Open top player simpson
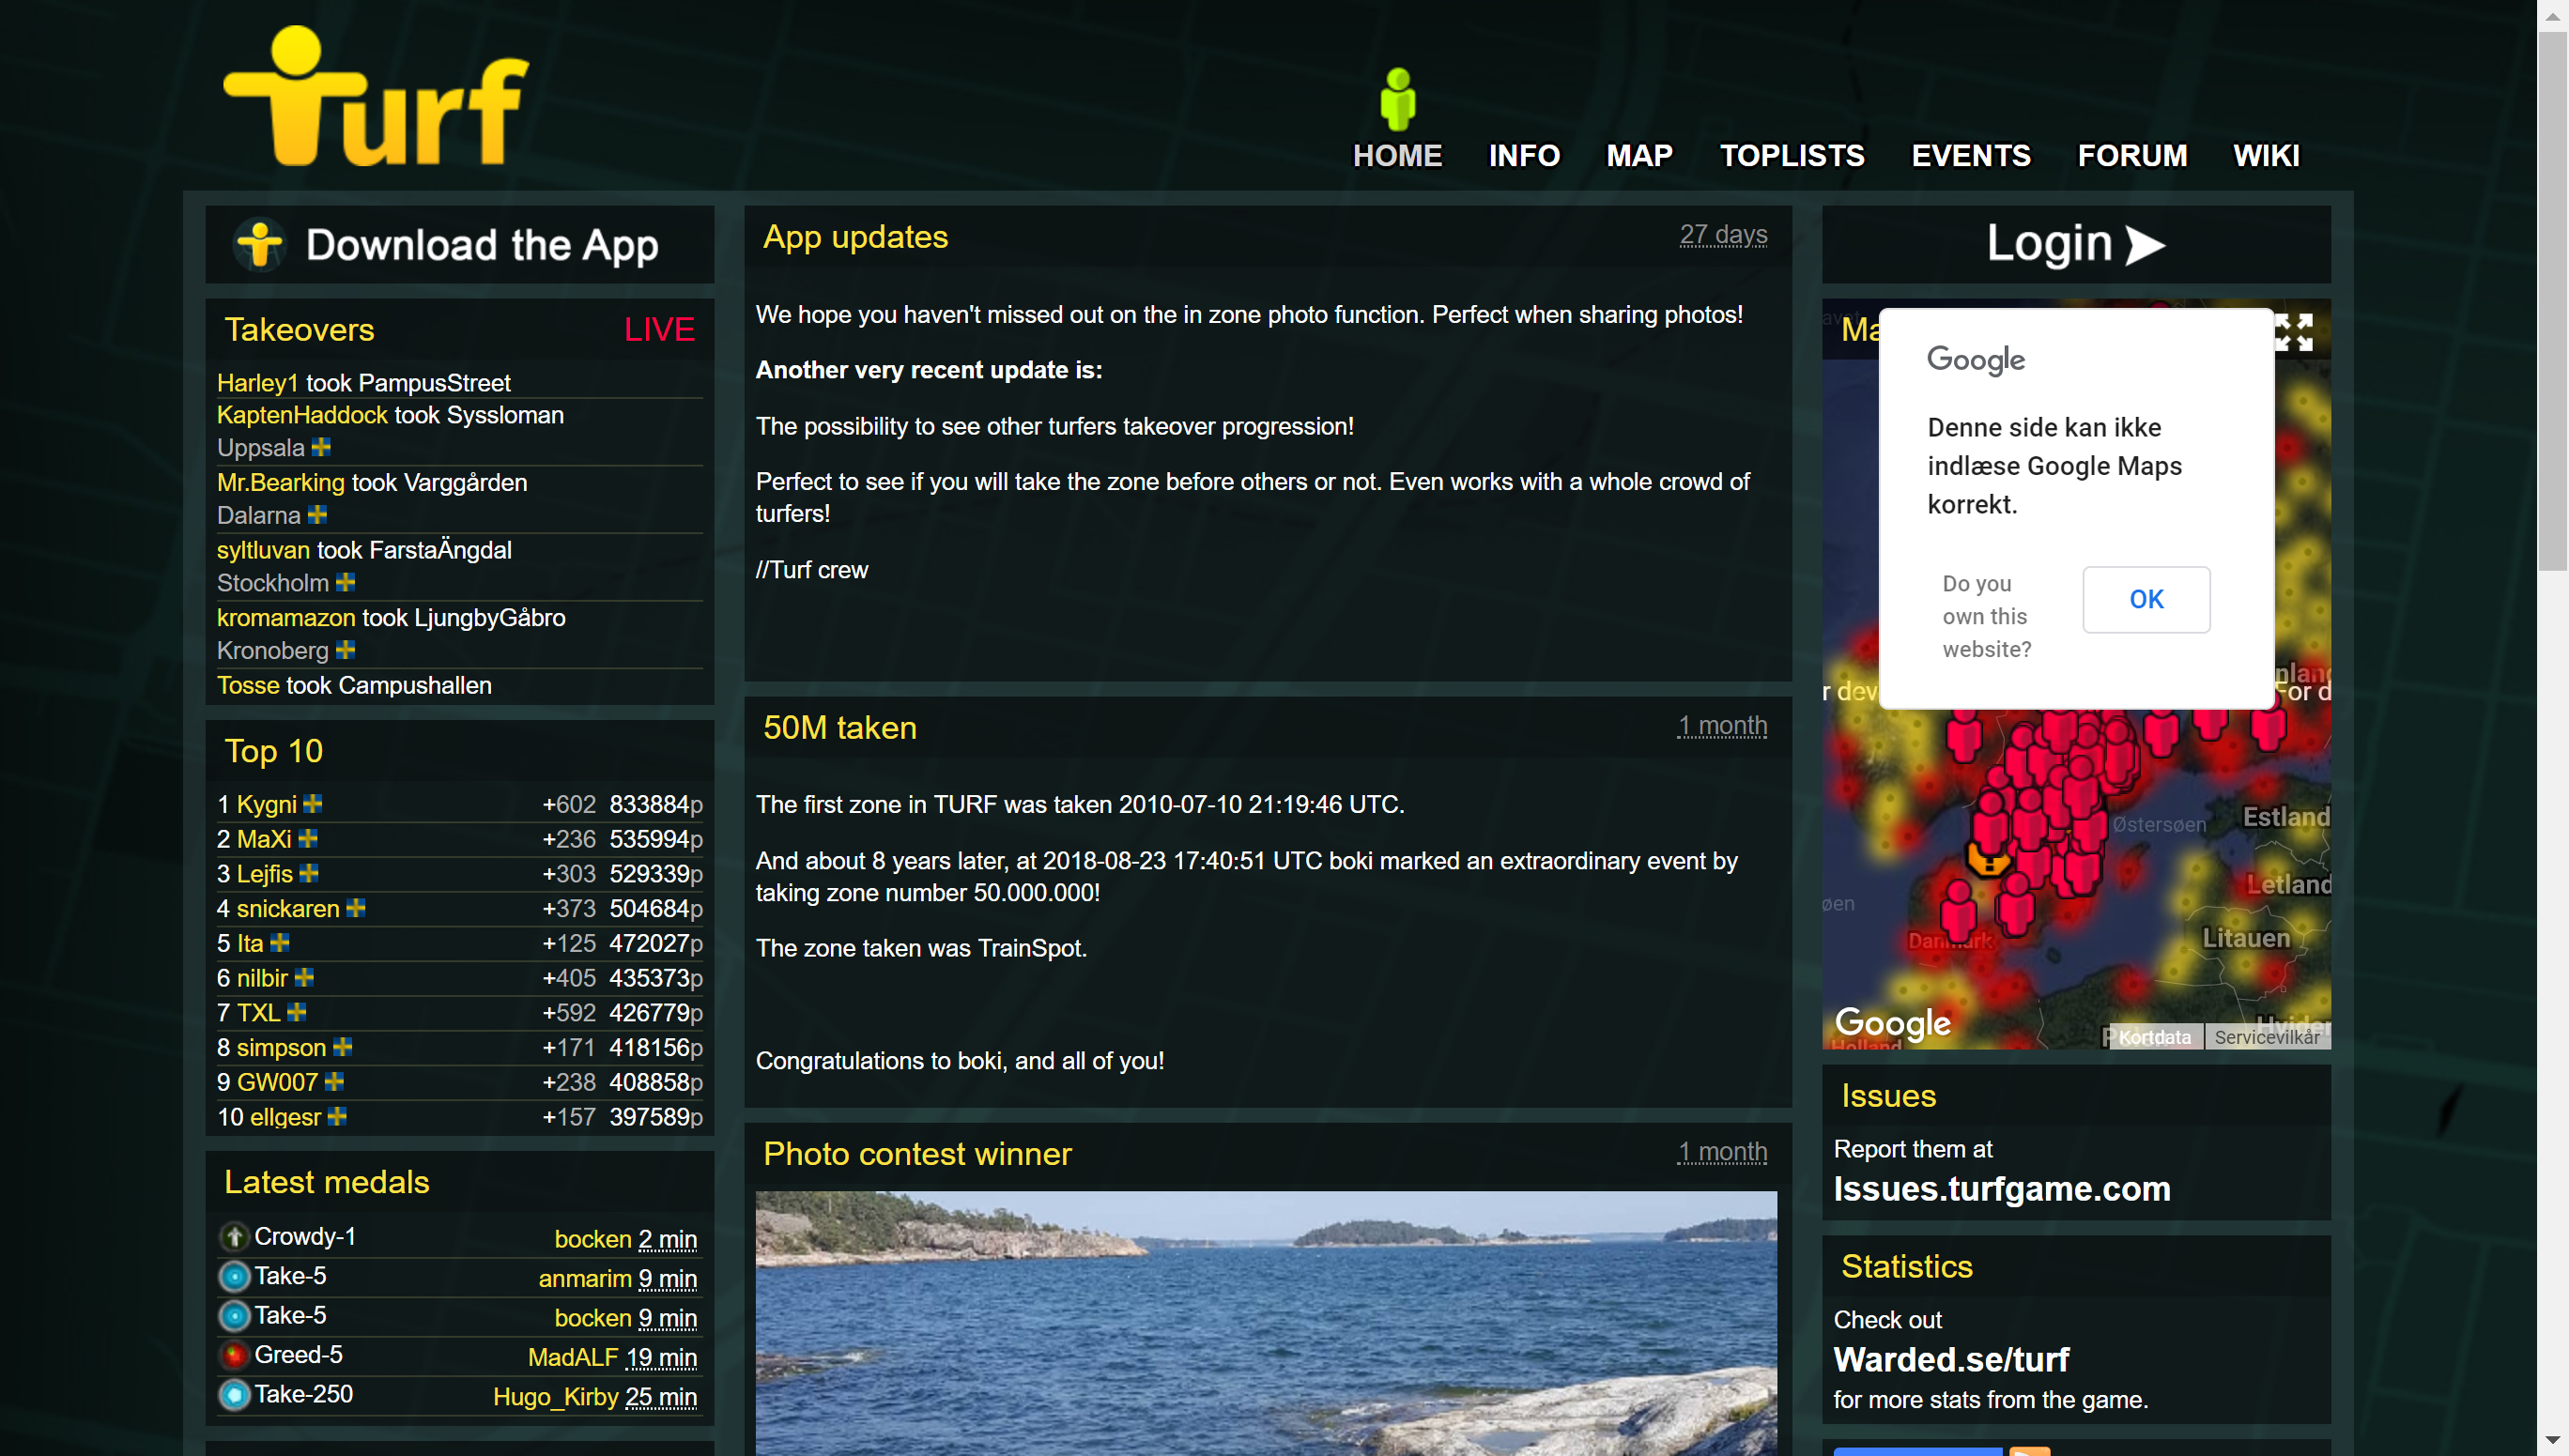This screenshot has width=2569, height=1456. click(281, 1048)
